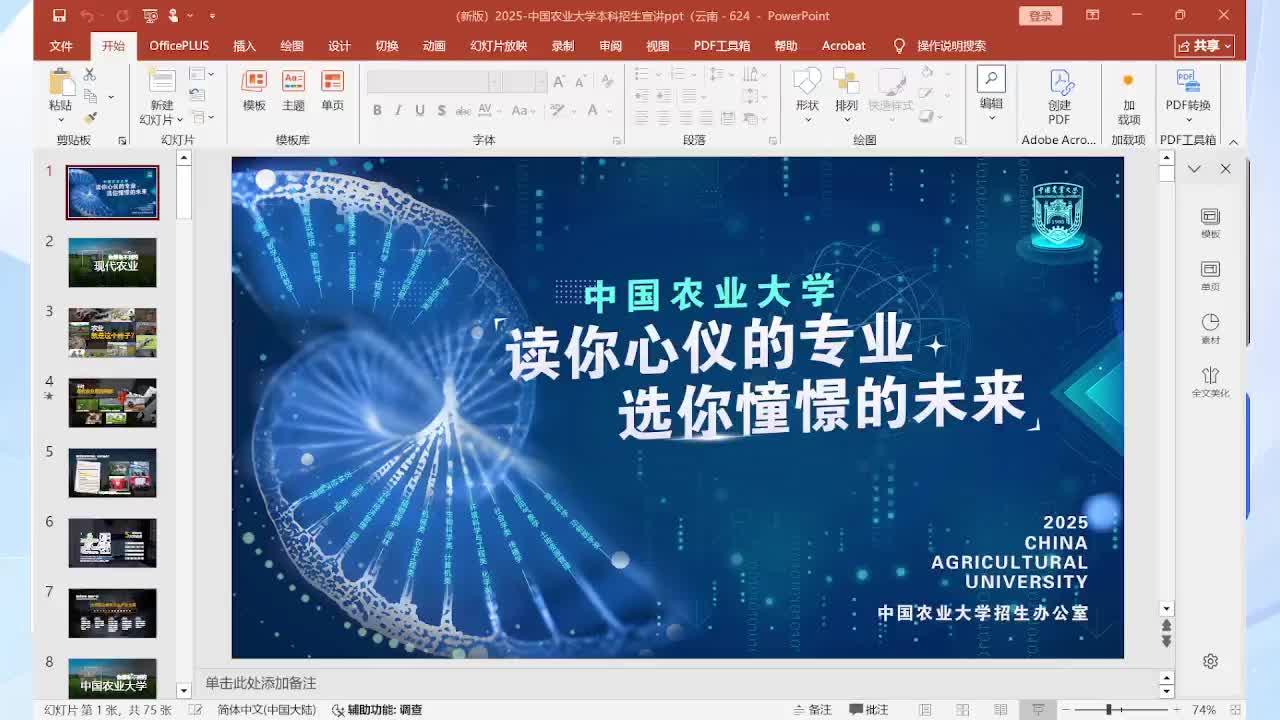Open the 字体 font dialog launcher
Screen dimensions: 1280x720
click(616, 141)
